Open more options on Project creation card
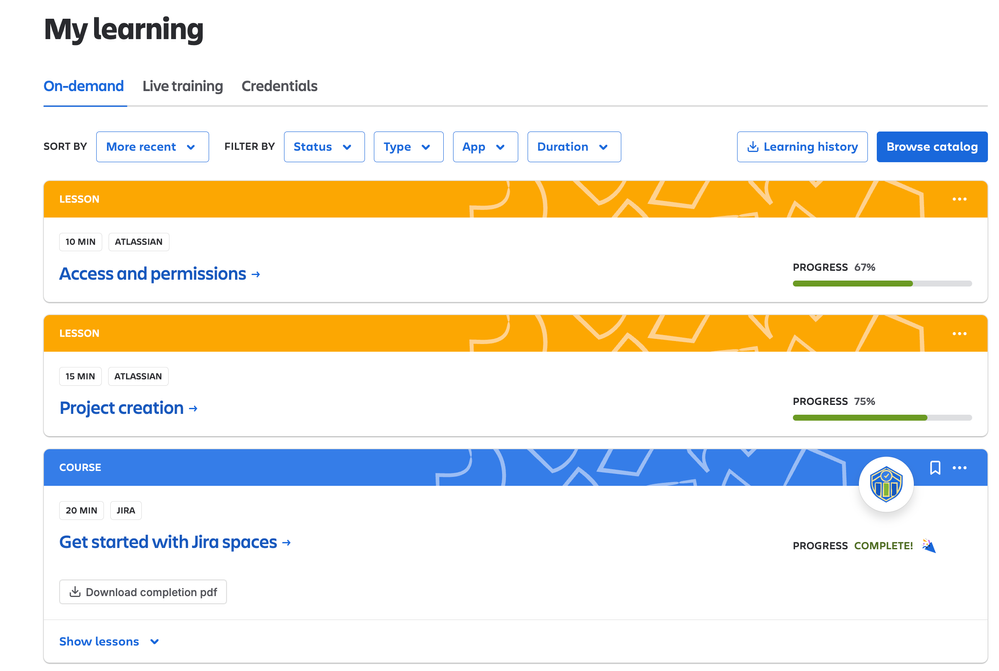Screen dimensions: 999x671 959,334
